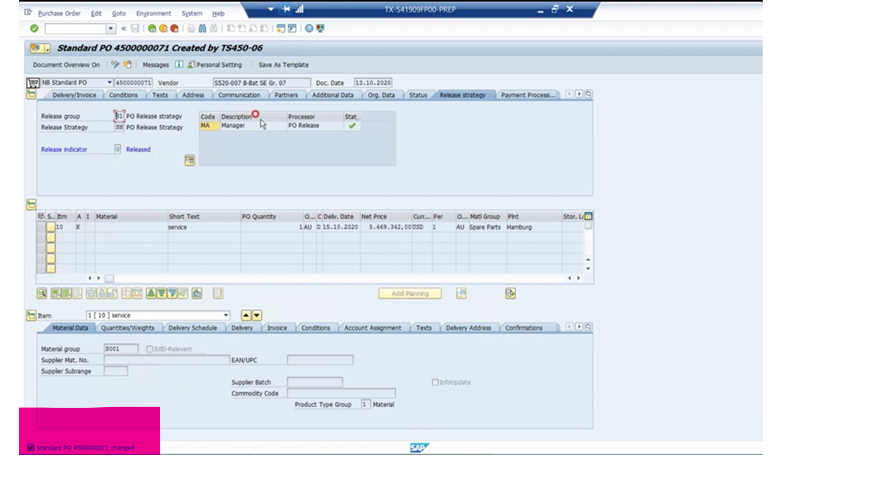Open the Environment menu
The height and width of the screenshot is (483, 876).
click(x=154, y=13)
